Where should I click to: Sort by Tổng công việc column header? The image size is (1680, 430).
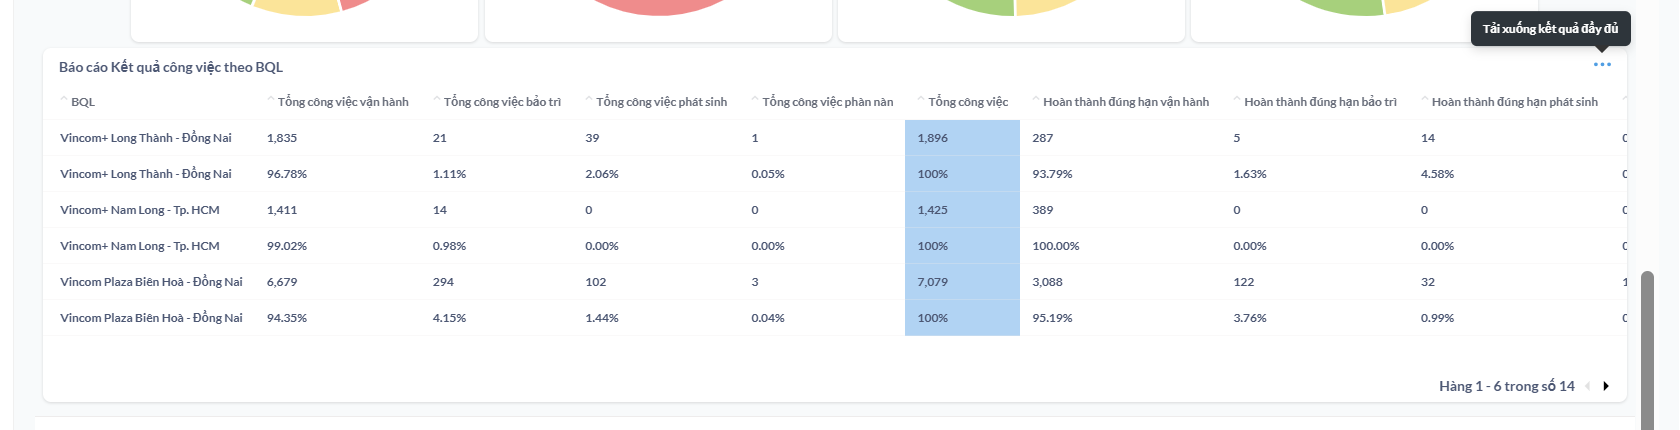(967, 102)
